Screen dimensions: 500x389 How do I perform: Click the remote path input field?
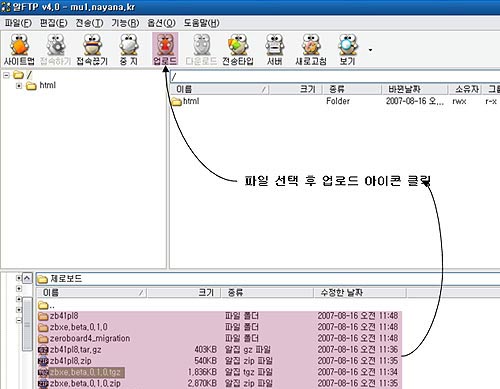(x=335, y=77)
